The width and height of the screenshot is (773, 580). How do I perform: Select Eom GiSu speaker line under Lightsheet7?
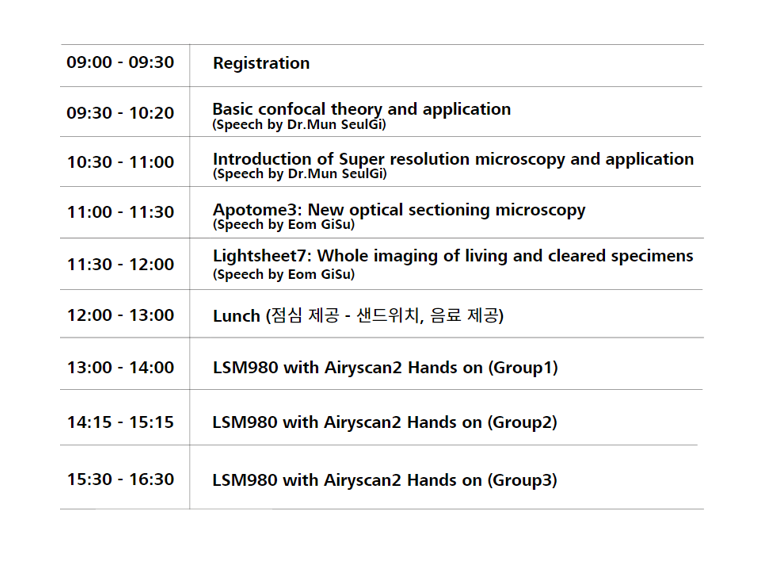pos(283,274)
